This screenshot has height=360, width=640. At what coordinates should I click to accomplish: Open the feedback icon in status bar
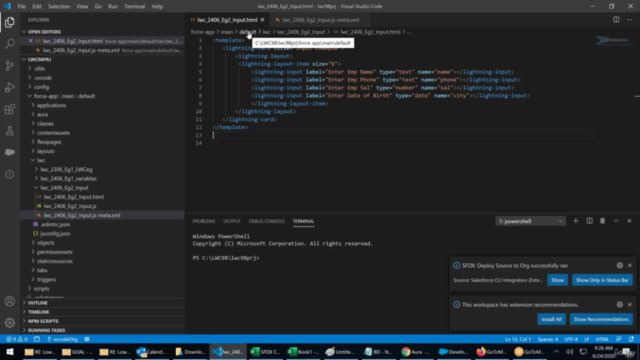click(x=619, y=339)
